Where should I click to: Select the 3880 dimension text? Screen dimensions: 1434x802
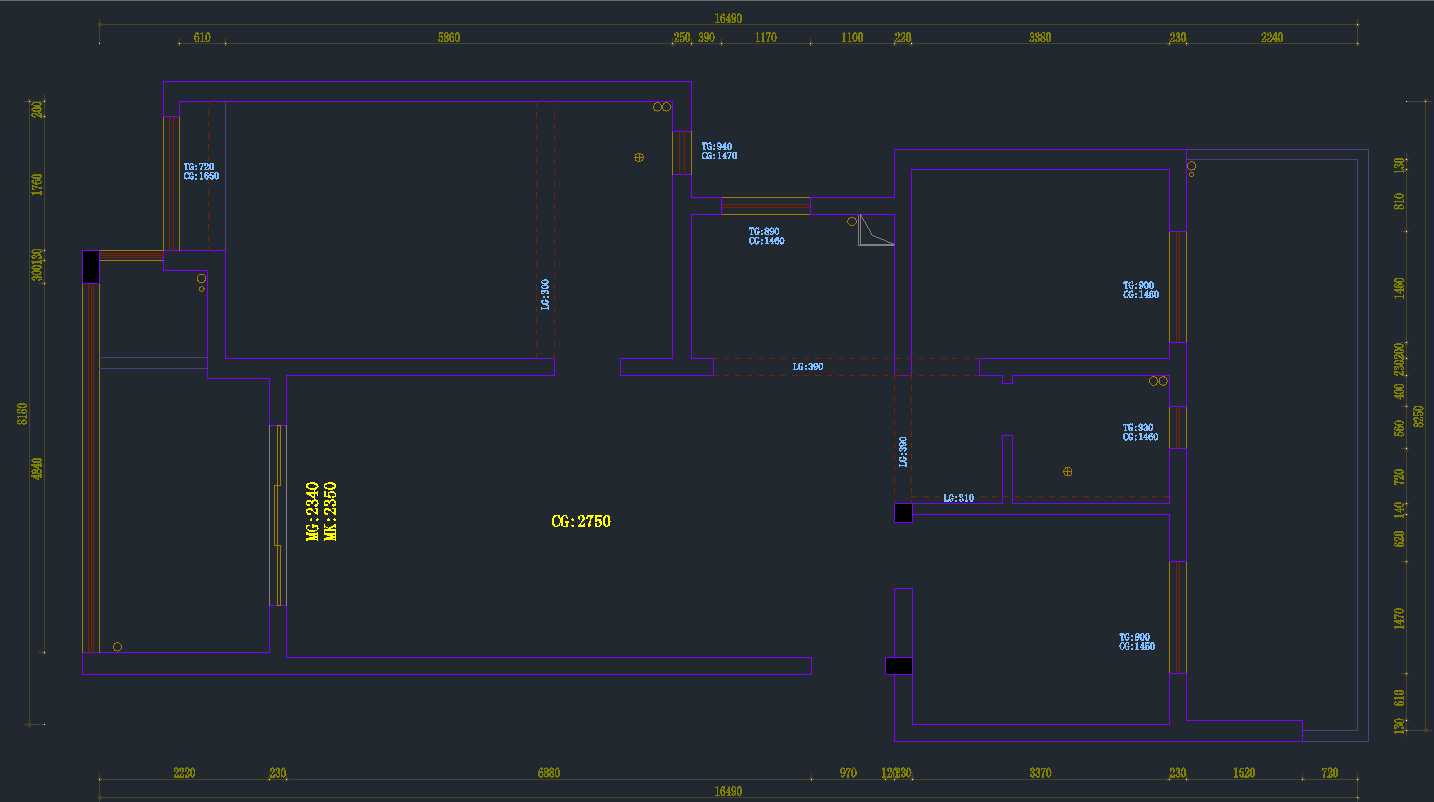click(x=1040, y=38)
